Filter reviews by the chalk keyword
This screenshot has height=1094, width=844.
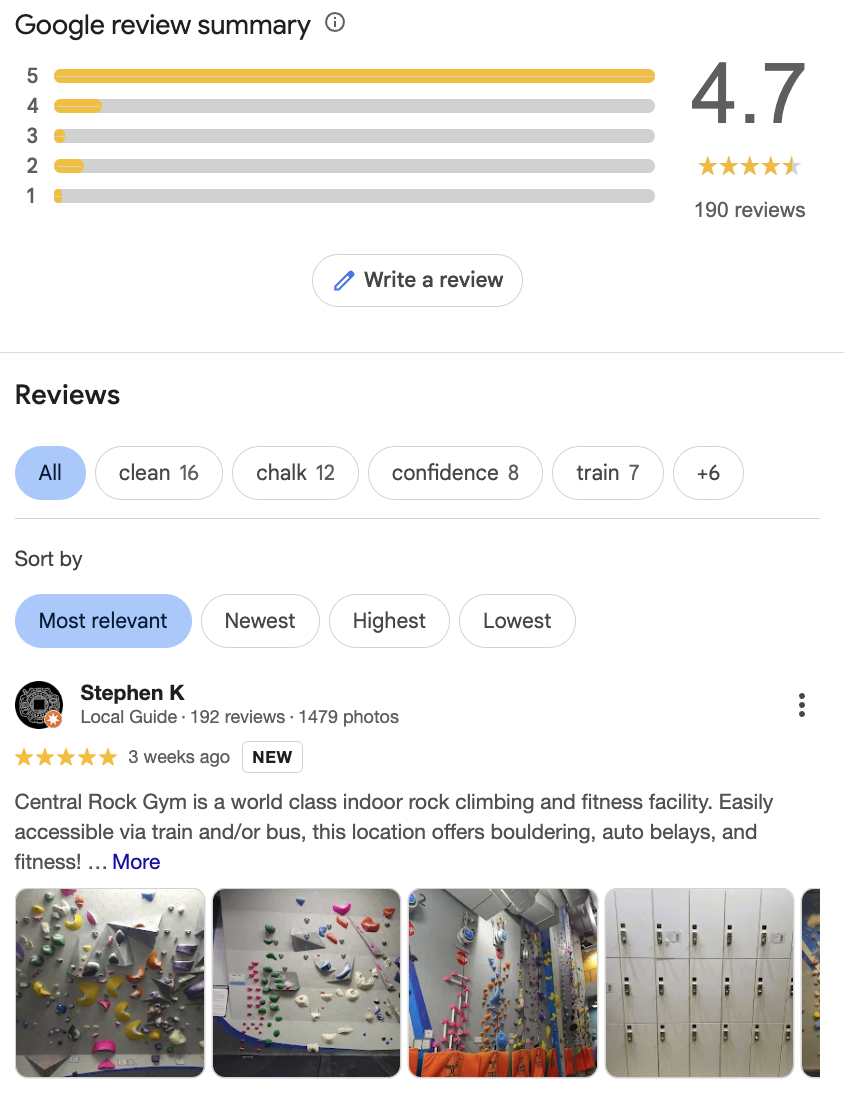point(295,473)
